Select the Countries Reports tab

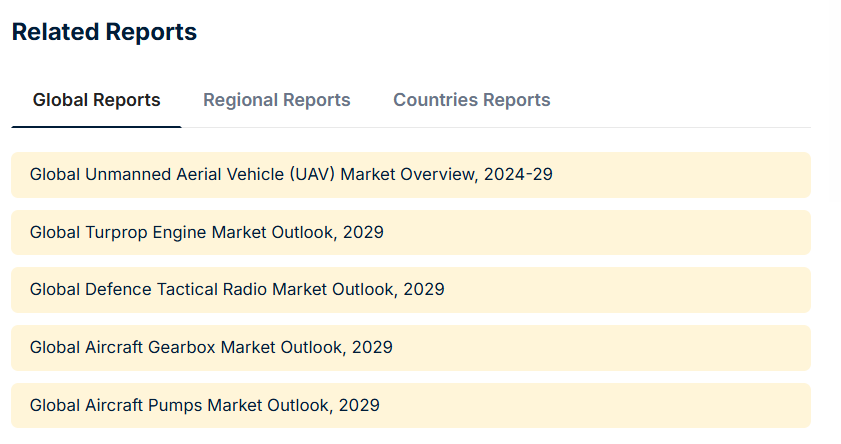pyautogui.click(x=471, y=100)
